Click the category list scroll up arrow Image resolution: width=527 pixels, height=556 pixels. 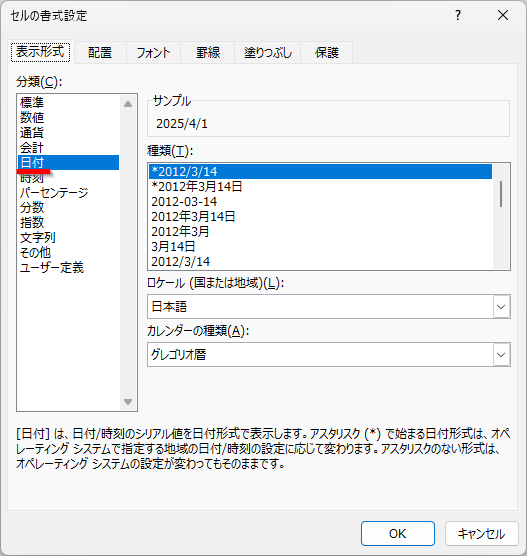point(128,104)
